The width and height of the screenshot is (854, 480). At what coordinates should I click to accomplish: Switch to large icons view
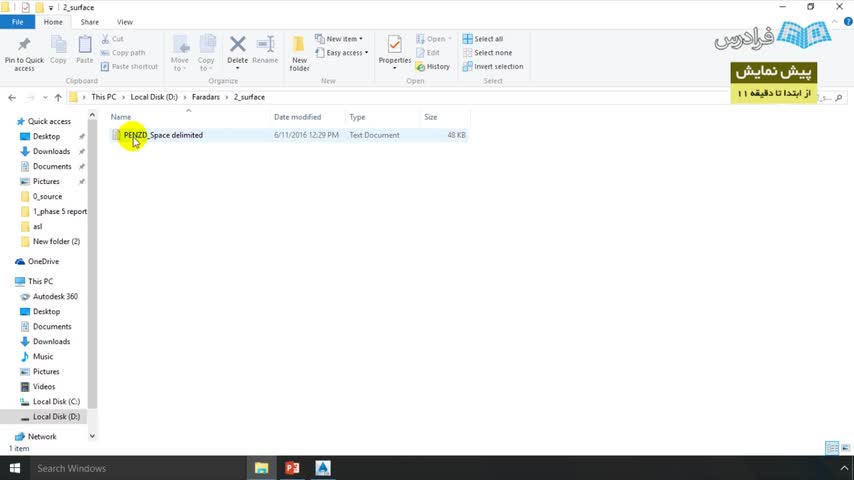click(x=845, y=448)
